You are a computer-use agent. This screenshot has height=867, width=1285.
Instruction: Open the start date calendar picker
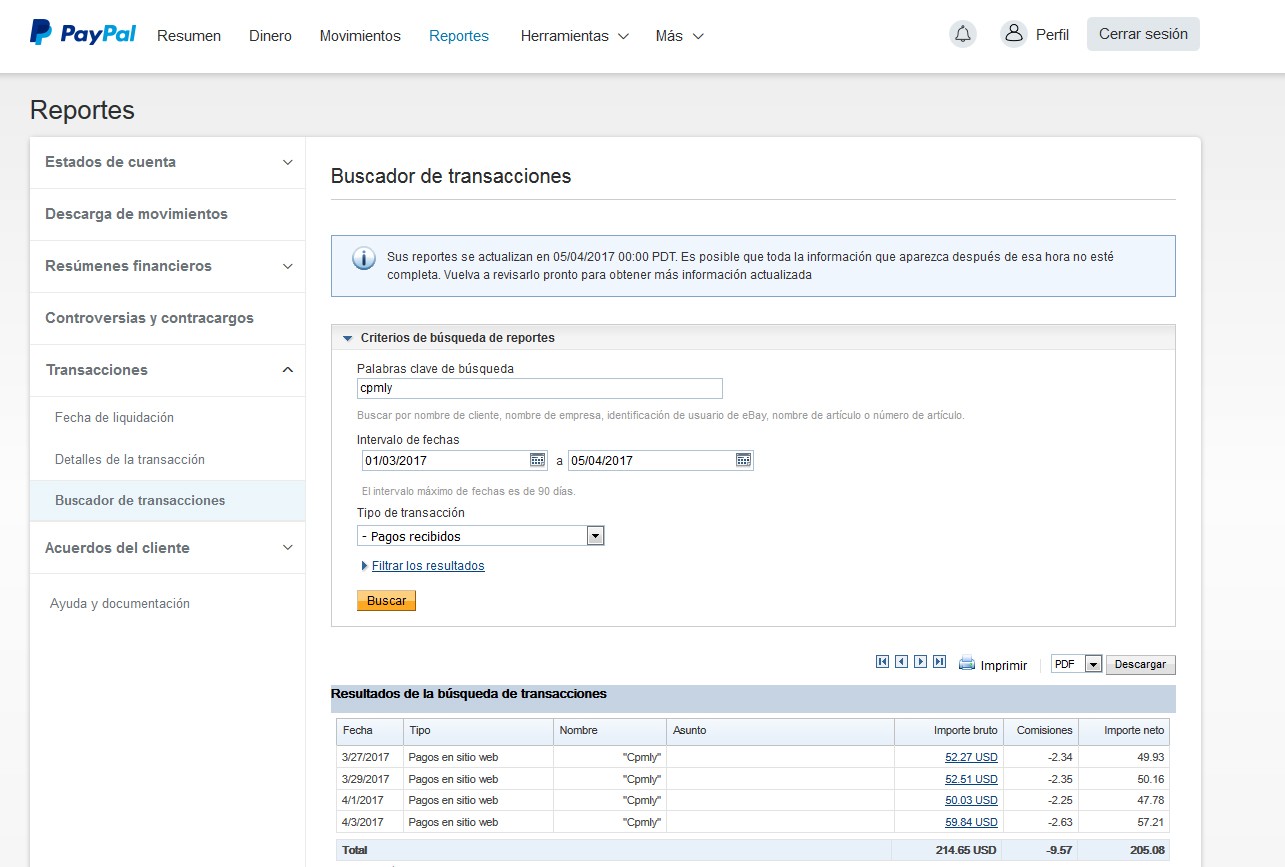pyautogui.click(x=538, y=460)
